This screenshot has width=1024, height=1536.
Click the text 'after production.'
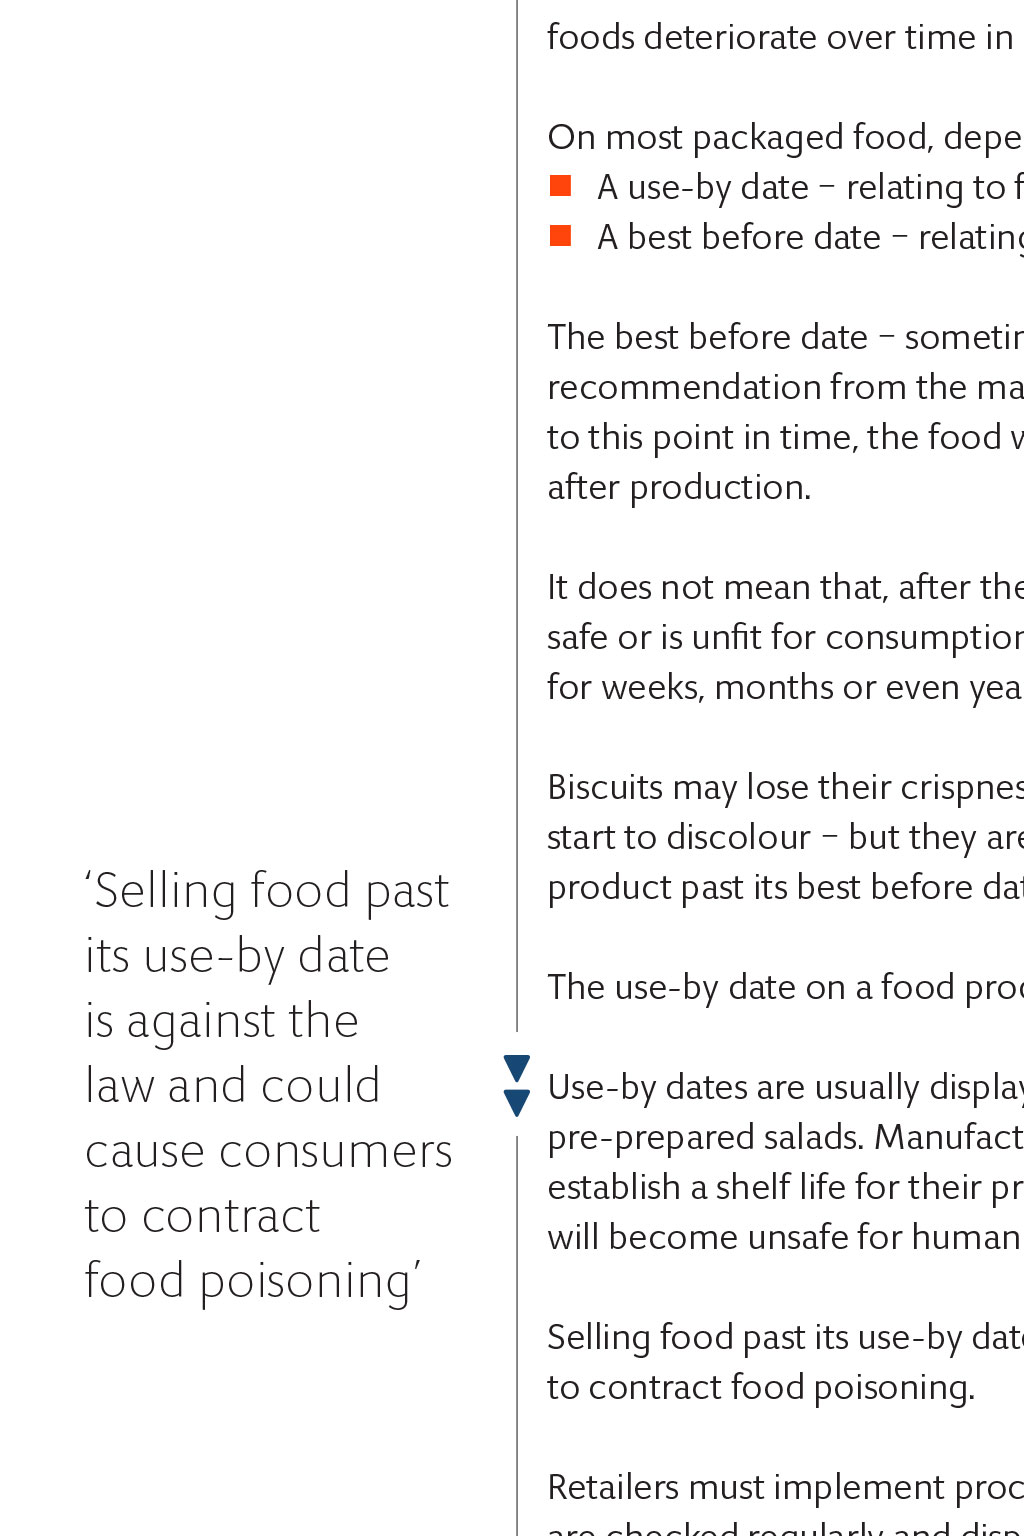pyautogui.click(x=679, y=487)
